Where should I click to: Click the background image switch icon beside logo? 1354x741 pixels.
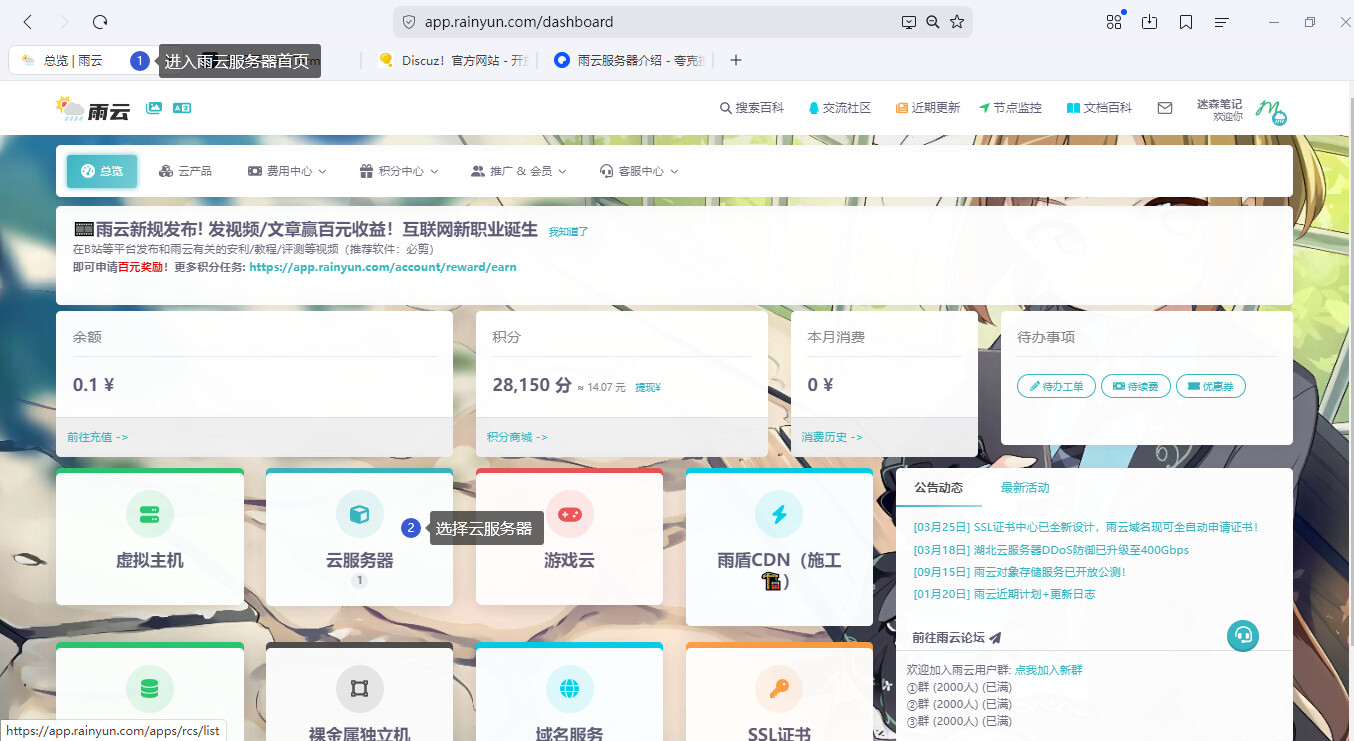154,107
